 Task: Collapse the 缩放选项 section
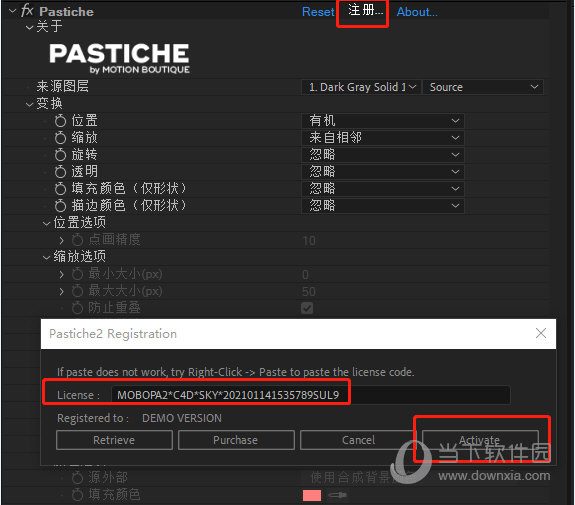point(47,257)
